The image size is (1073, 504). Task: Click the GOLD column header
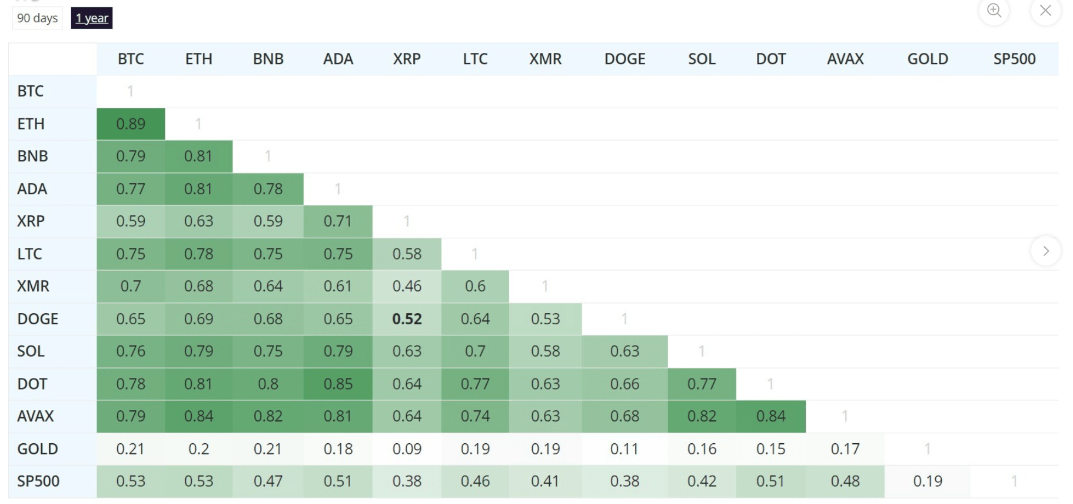tap(927, 59)
